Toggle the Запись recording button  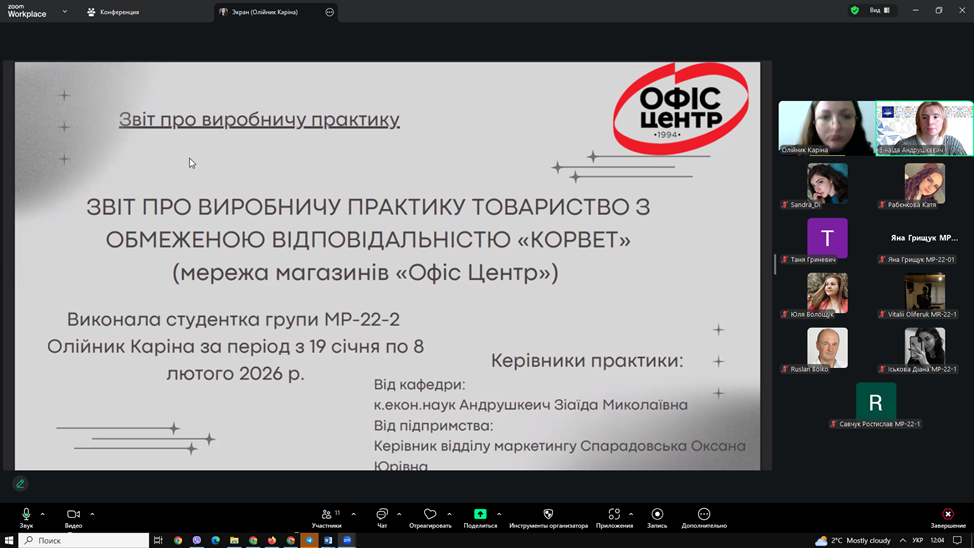[657, 514]
